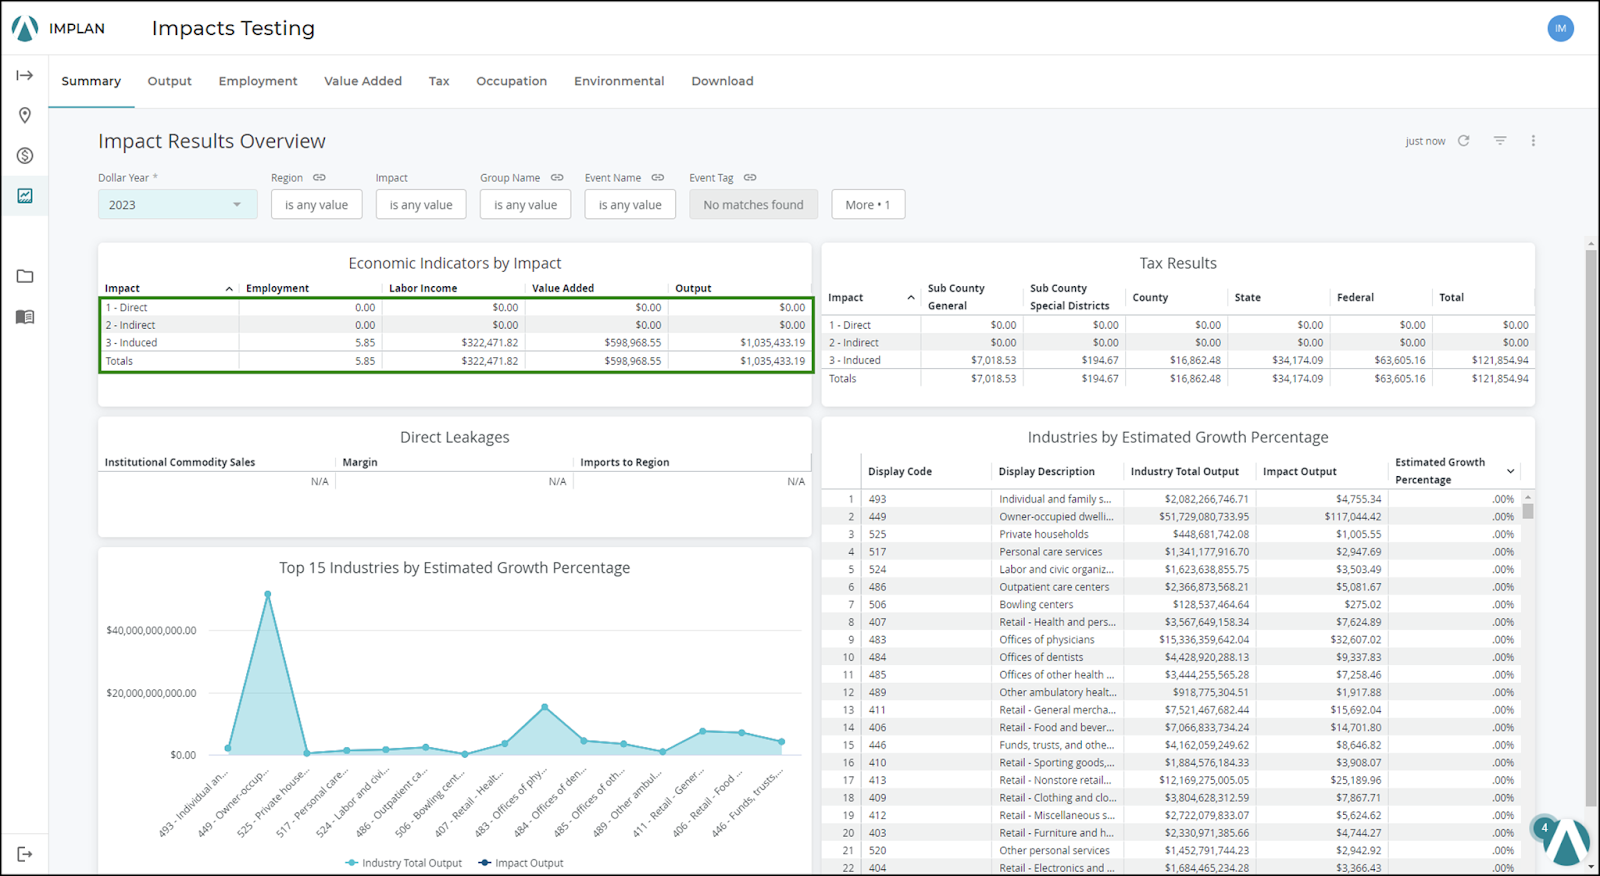1600x876 pixels.
Task: Click the user avatar in top right
Action: (1560, 28)
